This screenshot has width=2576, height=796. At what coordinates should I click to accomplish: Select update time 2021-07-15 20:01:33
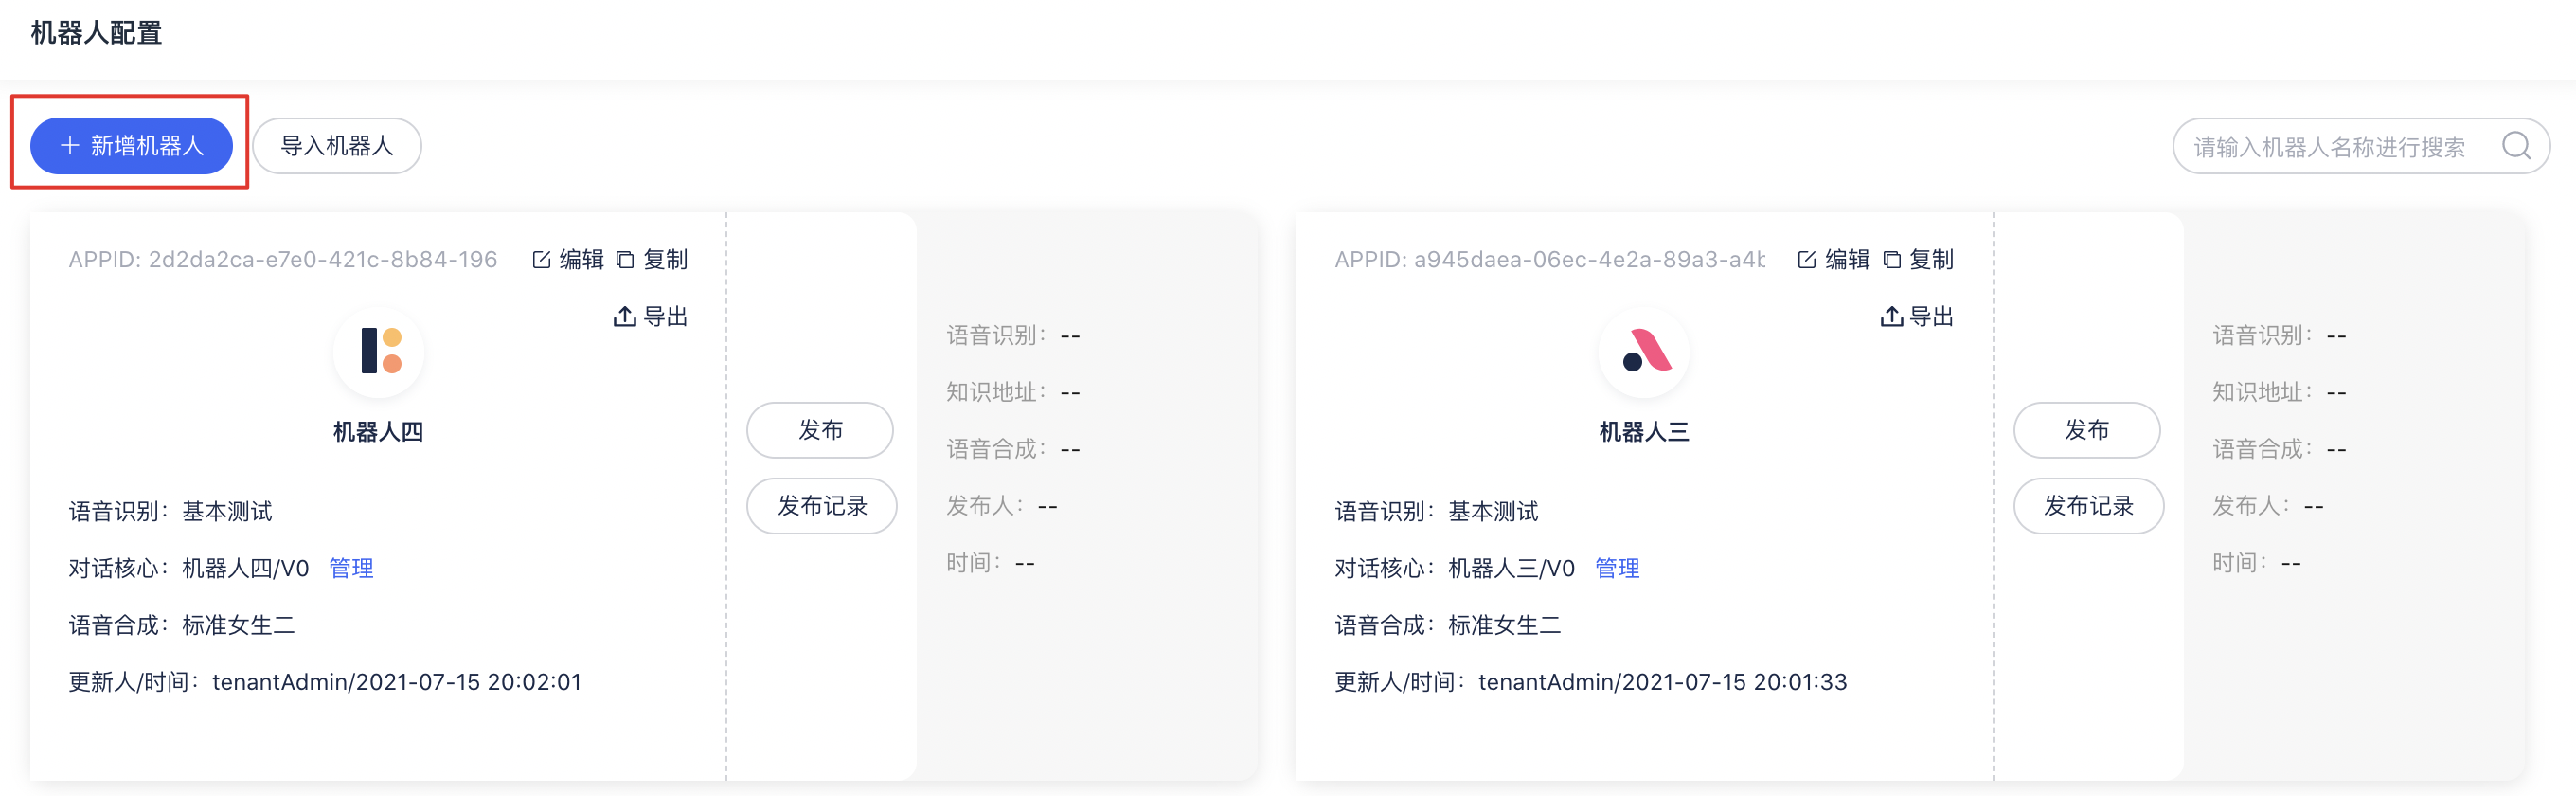click(1734, 682)
